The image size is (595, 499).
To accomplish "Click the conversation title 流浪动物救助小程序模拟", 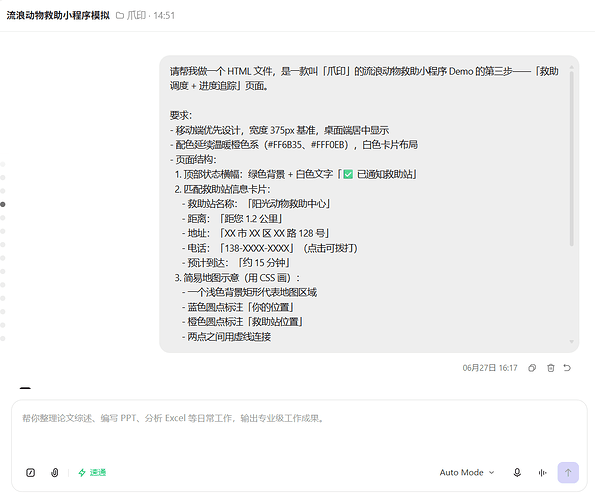I will (58, 15).
